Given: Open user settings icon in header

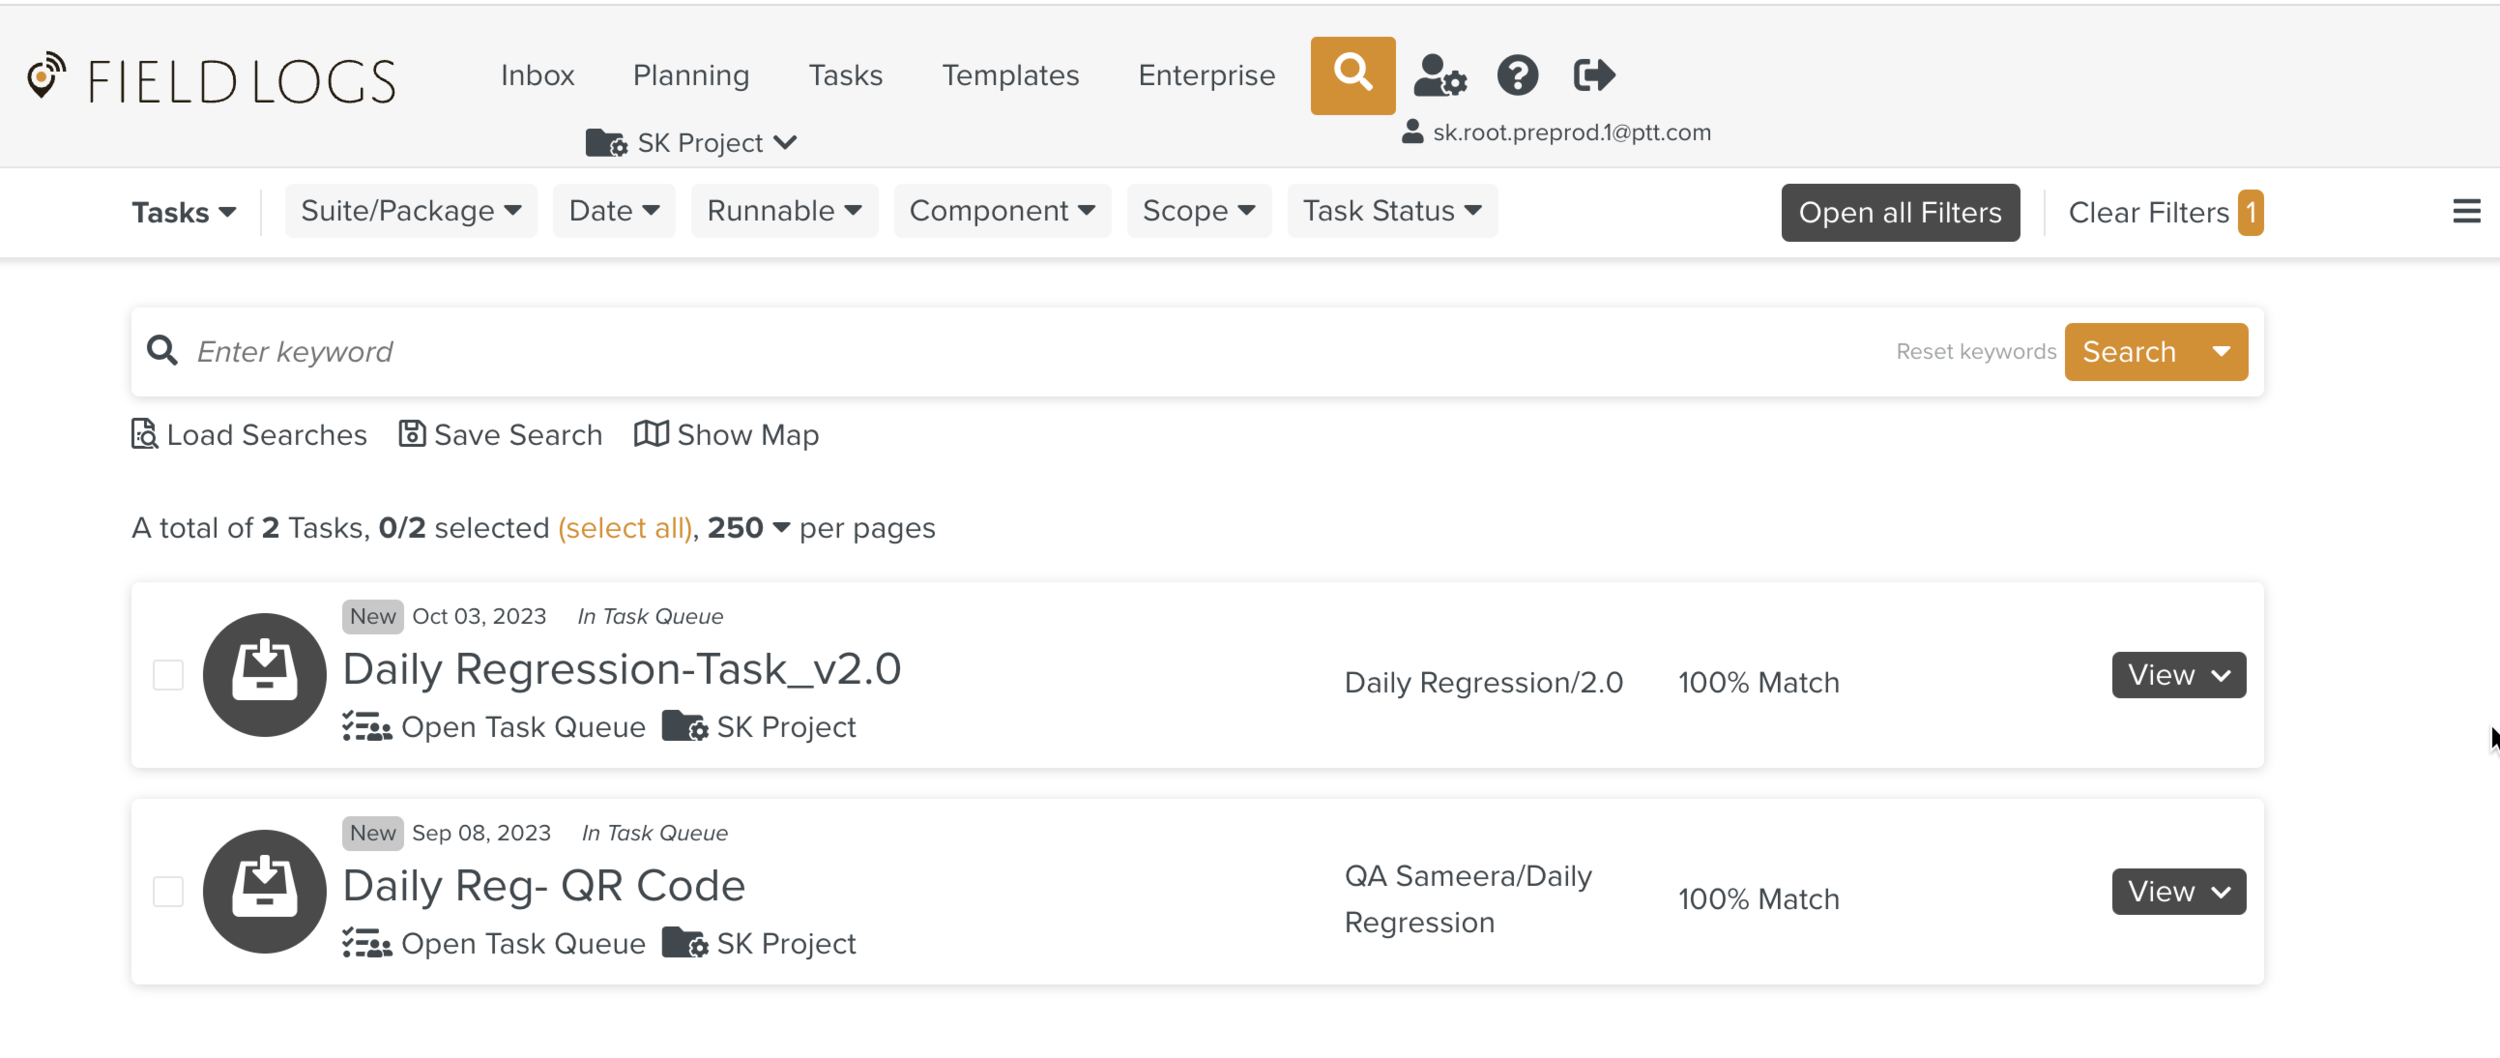Looking at the screenshot, I should [1439, 75].
